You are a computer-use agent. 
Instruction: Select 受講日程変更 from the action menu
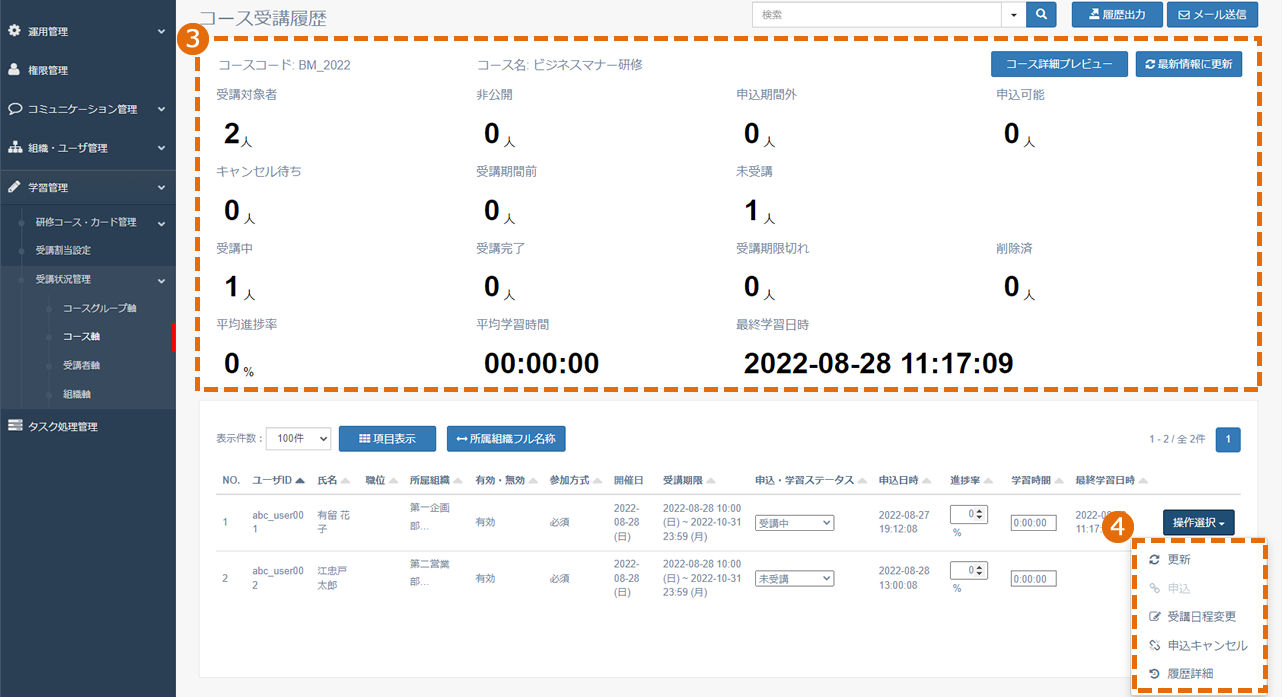click(x=1201, y=617)
